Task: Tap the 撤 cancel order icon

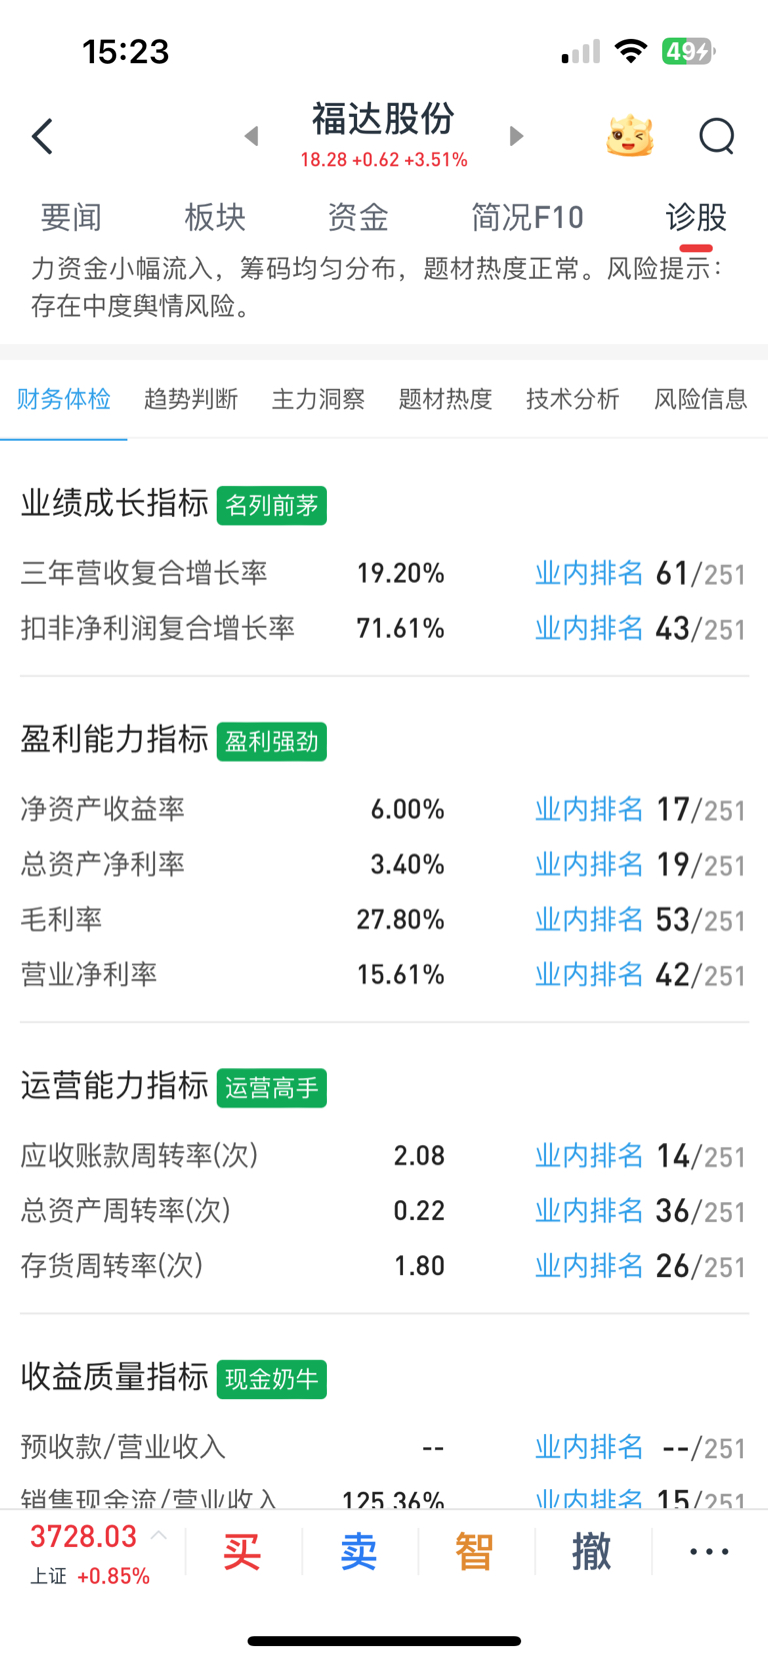Action: pos(592,1552)
